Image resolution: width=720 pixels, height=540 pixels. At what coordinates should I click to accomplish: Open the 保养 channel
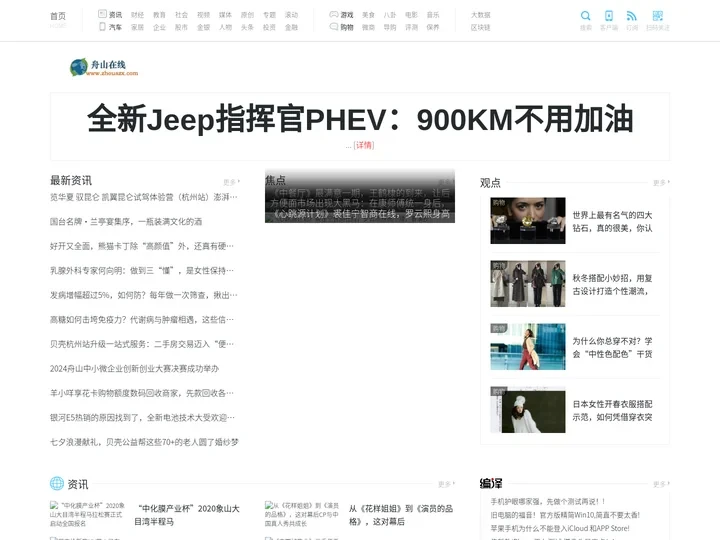[x=433, y=27]
